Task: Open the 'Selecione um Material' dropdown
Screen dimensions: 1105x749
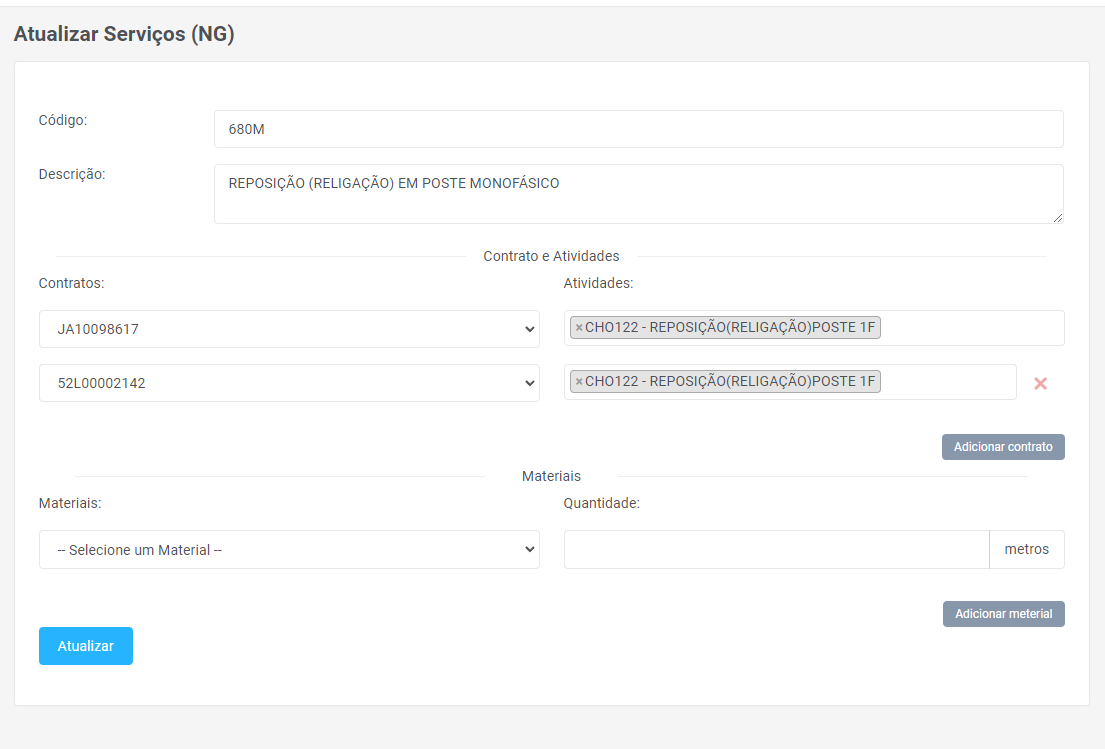Action: tap(289, 550)
